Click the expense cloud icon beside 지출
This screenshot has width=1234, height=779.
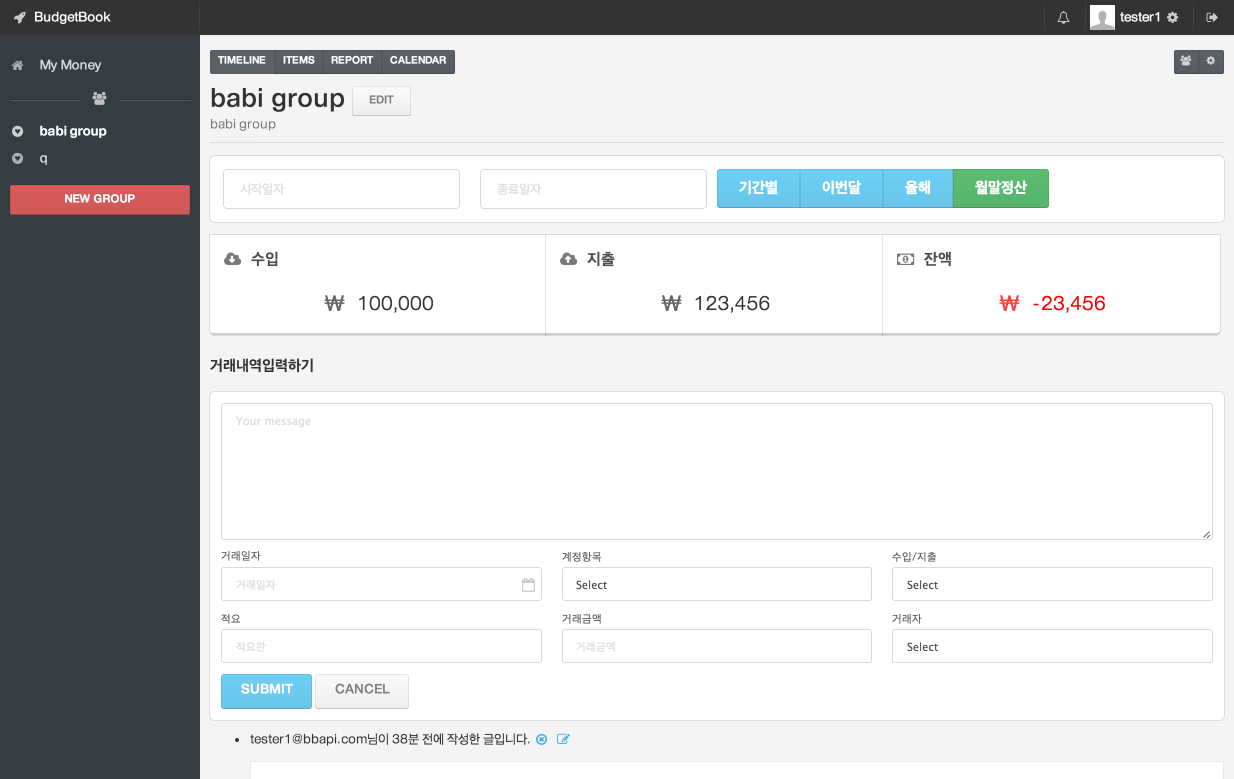point(569,259)
